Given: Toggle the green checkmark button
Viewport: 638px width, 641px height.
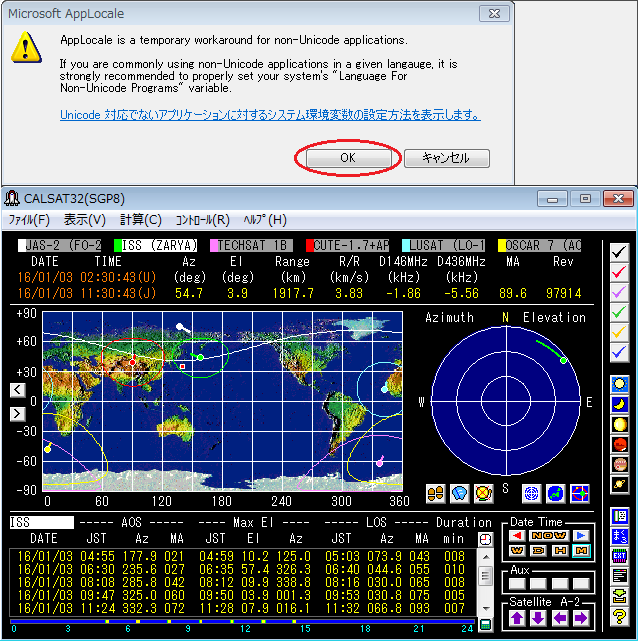Looking at the screenshot, I should pos(620,312).
